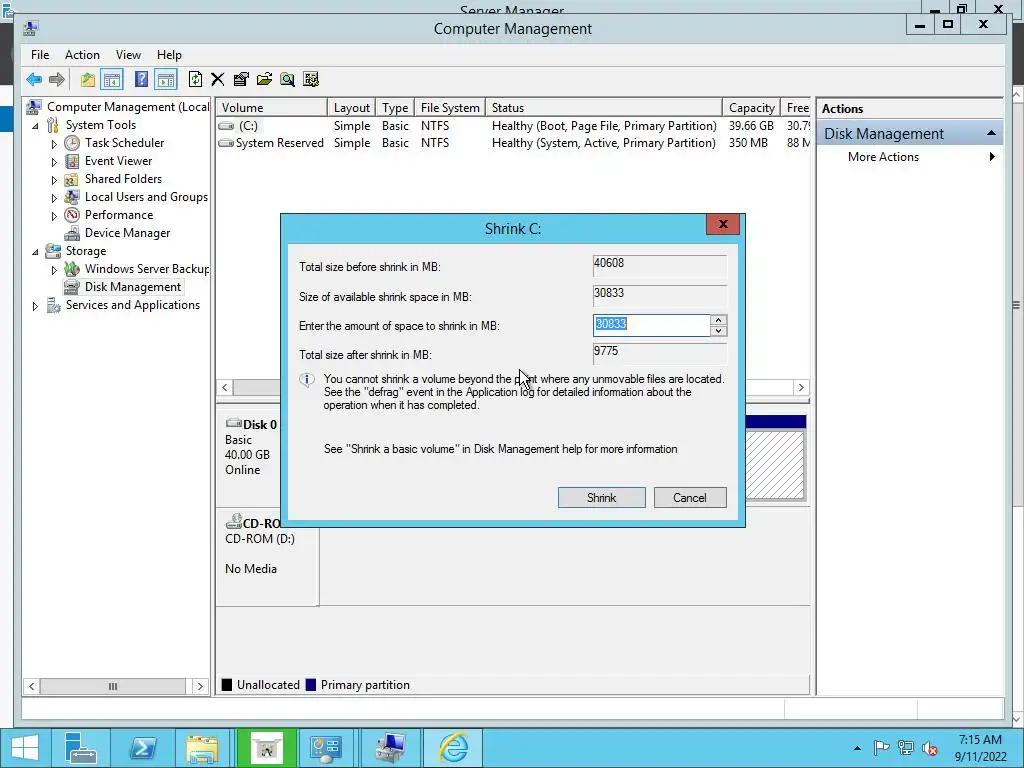The width and height of the screenshot is (1024, 768).
Task: Click the shrink amount input field
Action: point(651,325)
